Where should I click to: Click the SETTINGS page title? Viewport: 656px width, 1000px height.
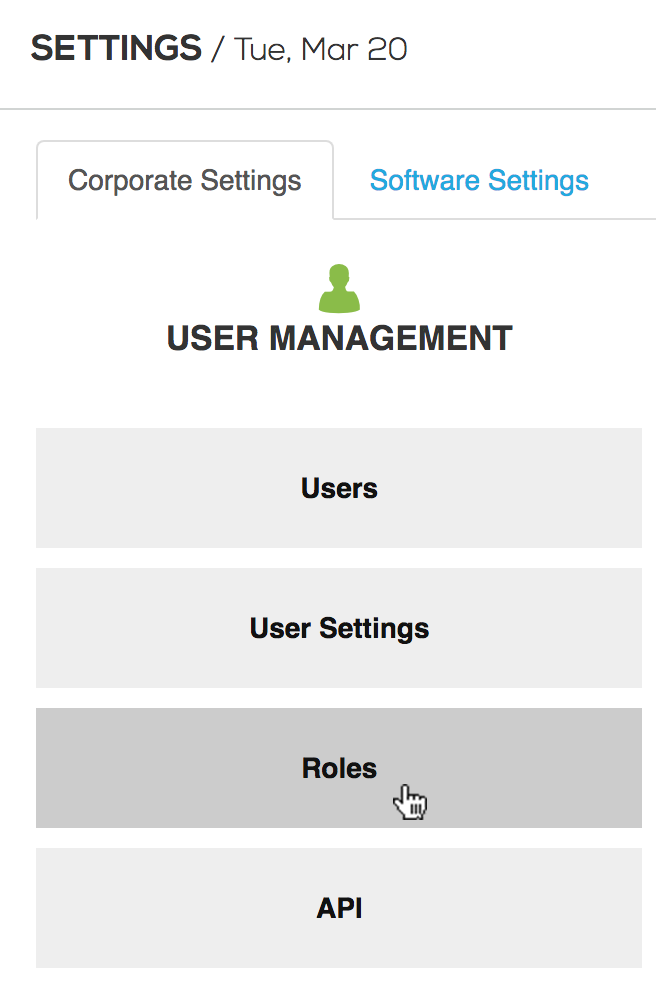(116, 48)
